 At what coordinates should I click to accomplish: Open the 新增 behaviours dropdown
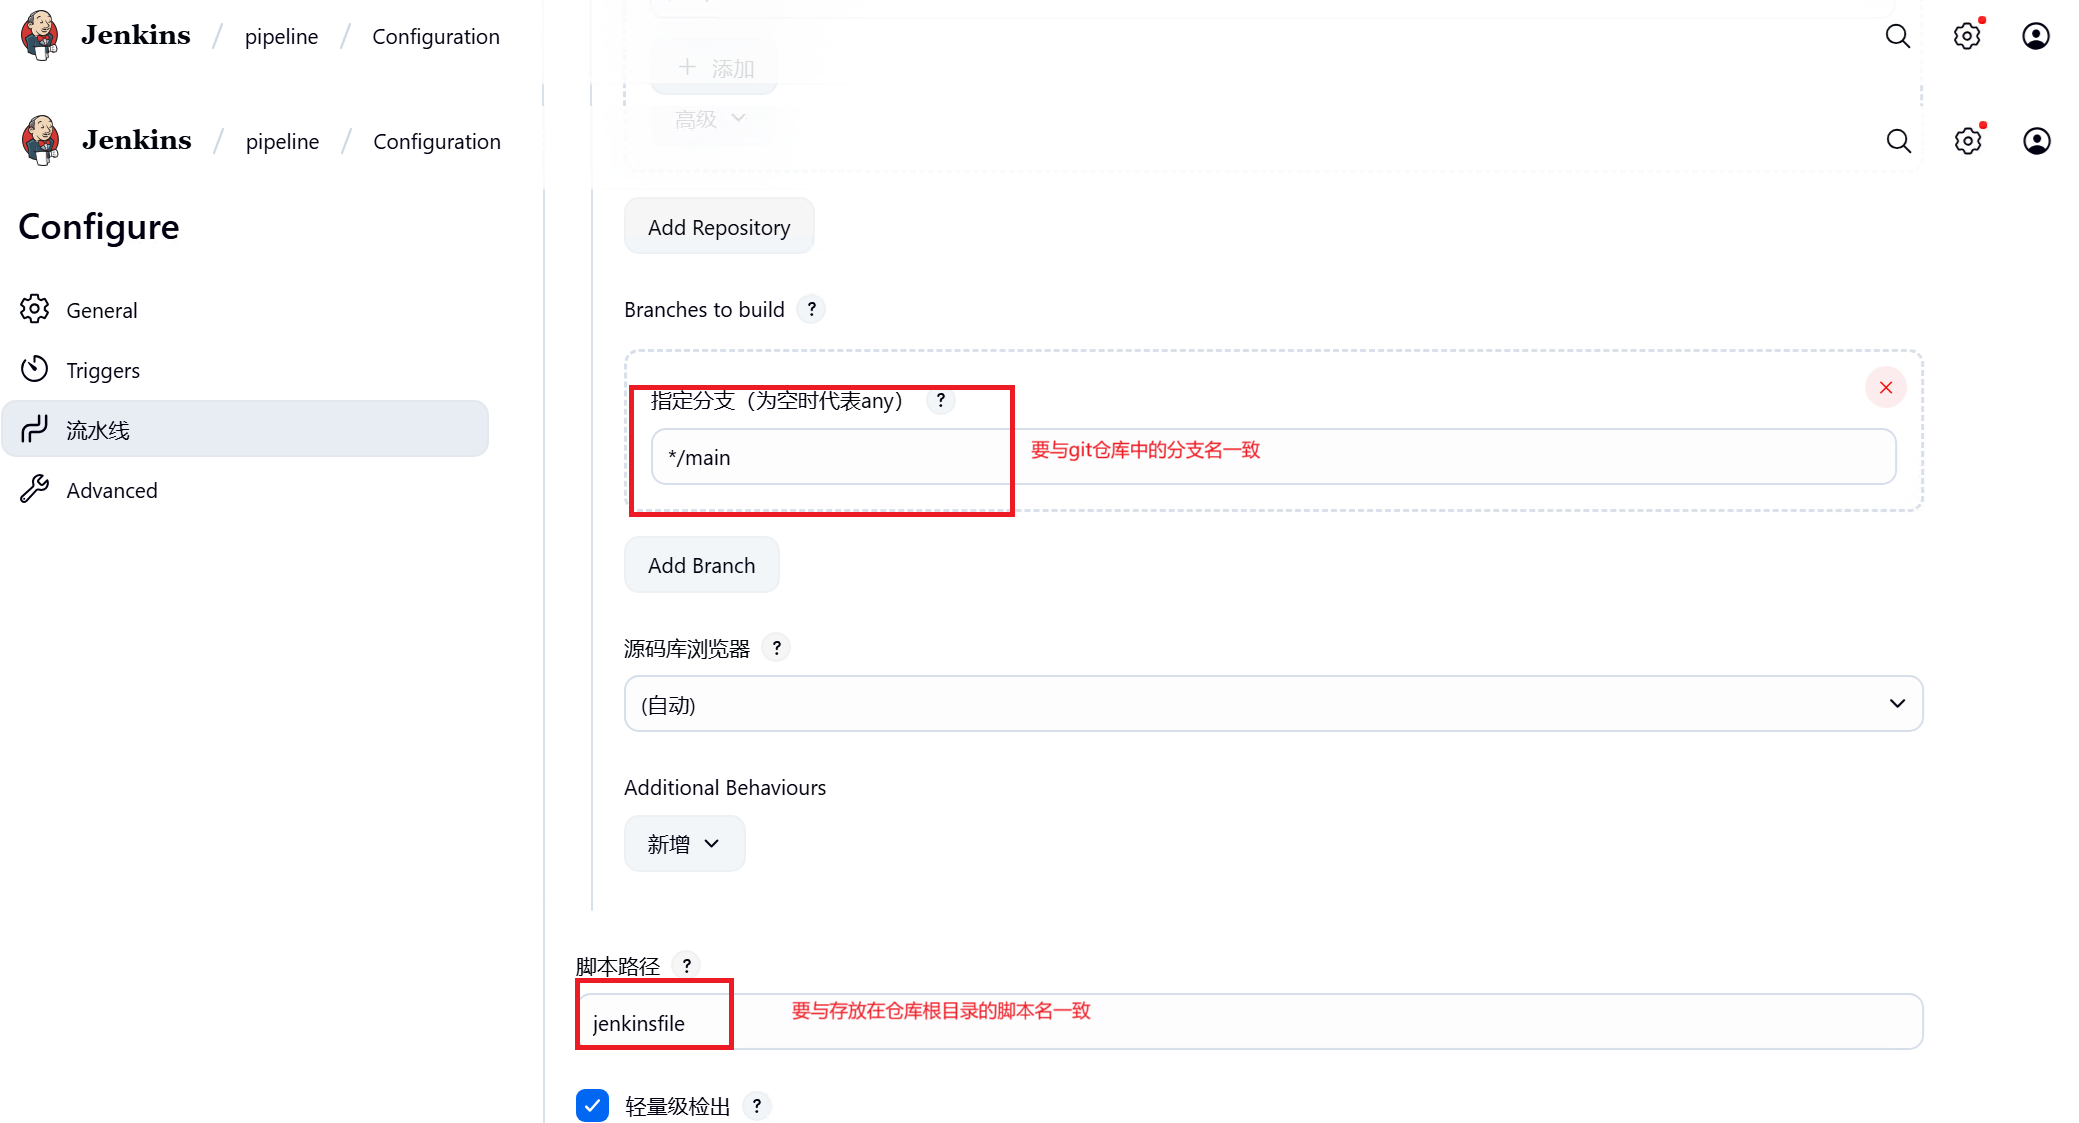[x=684, y=844]
